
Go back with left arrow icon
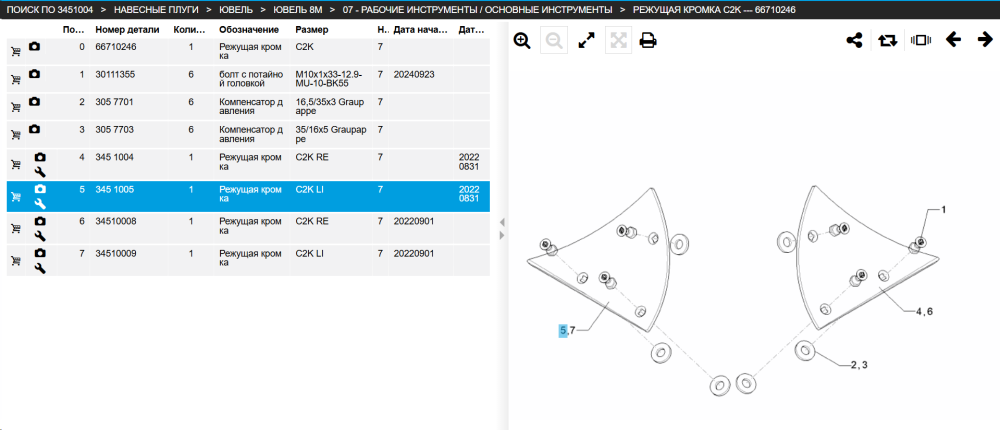[953, 40]
